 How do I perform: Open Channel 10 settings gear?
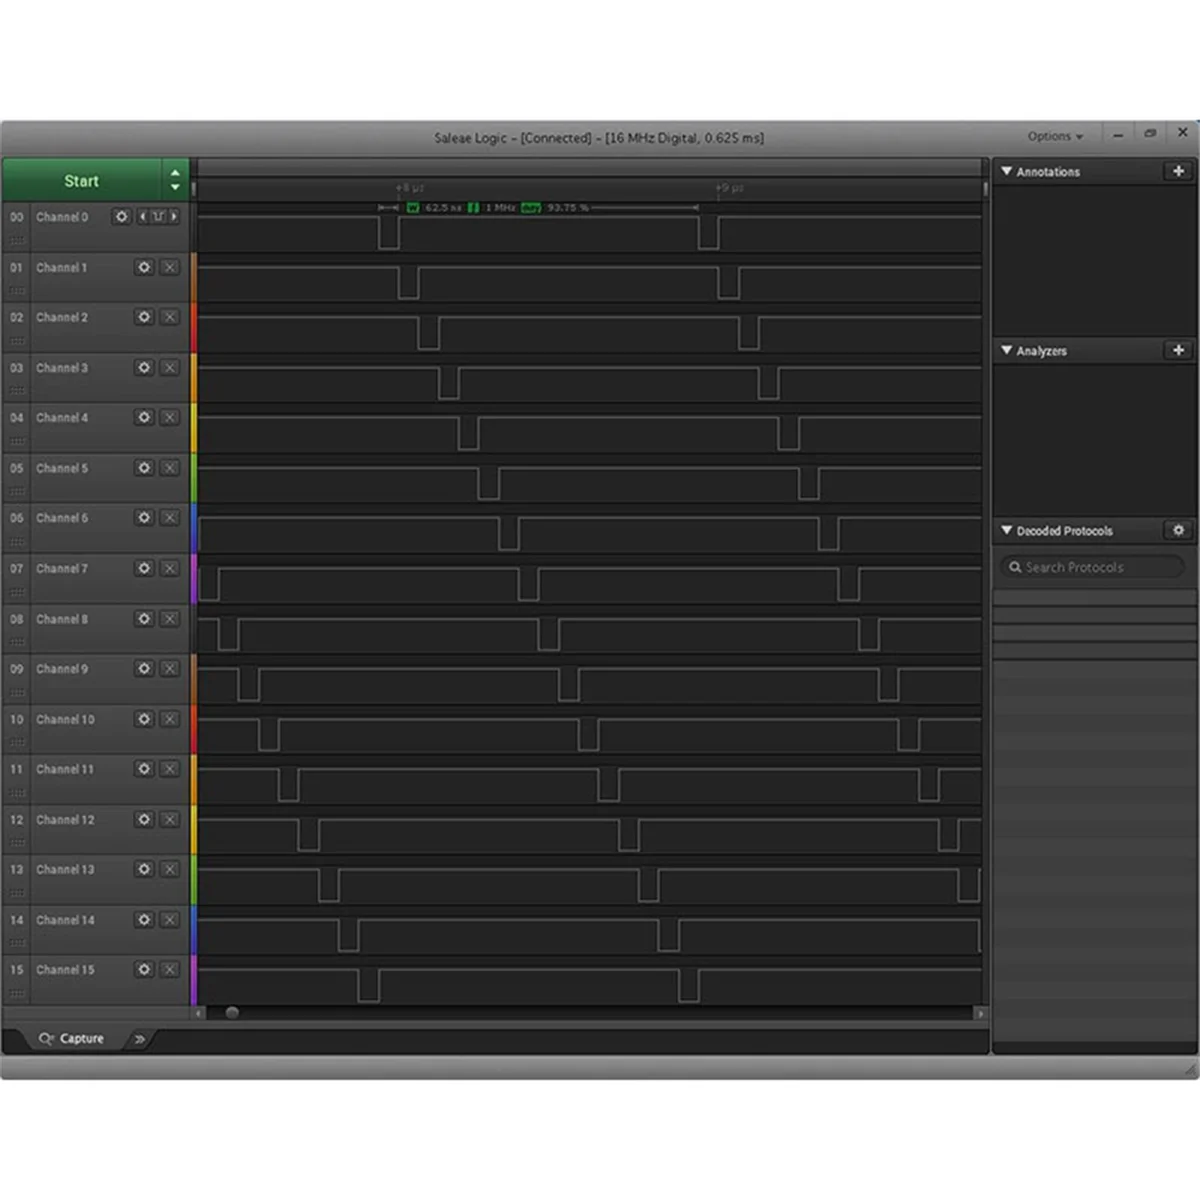pyautogui.click(x=144, y=719)
